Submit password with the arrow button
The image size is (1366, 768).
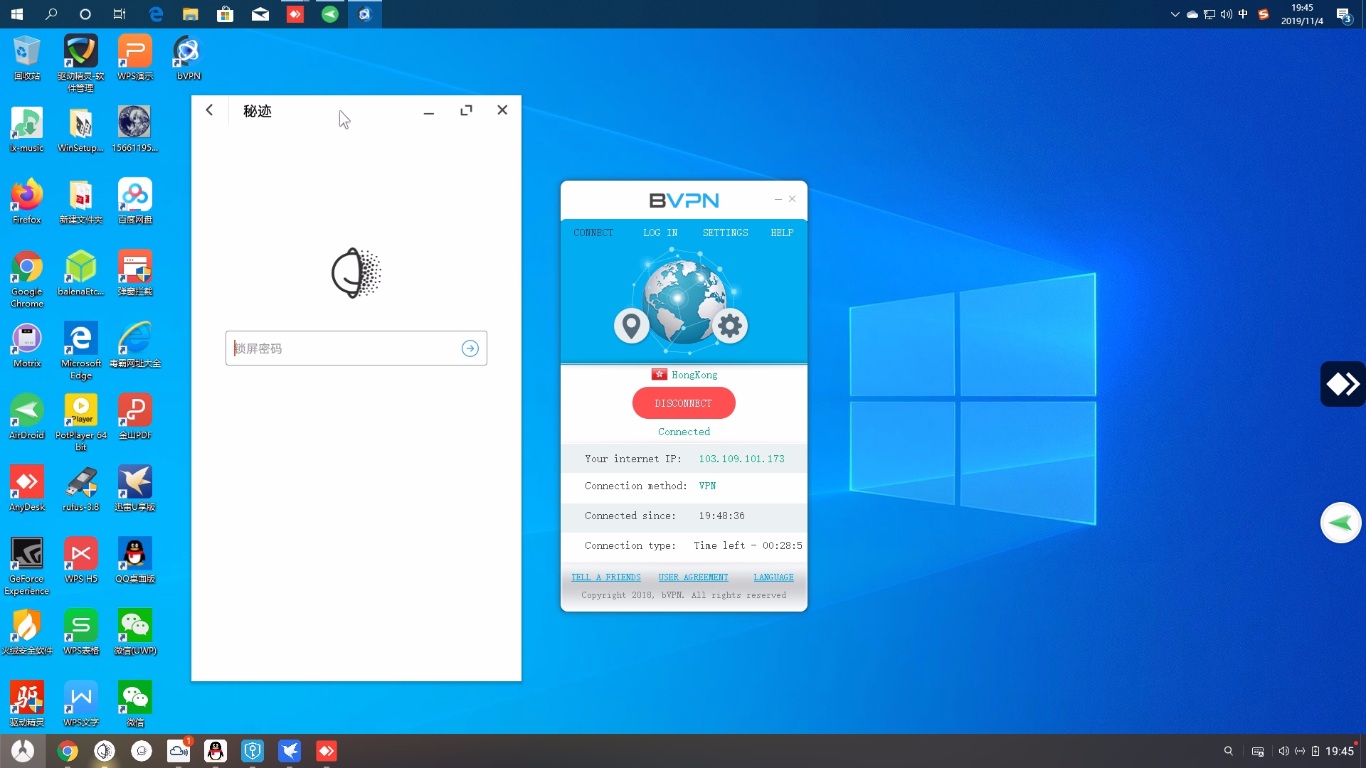[x=470, y=348]
